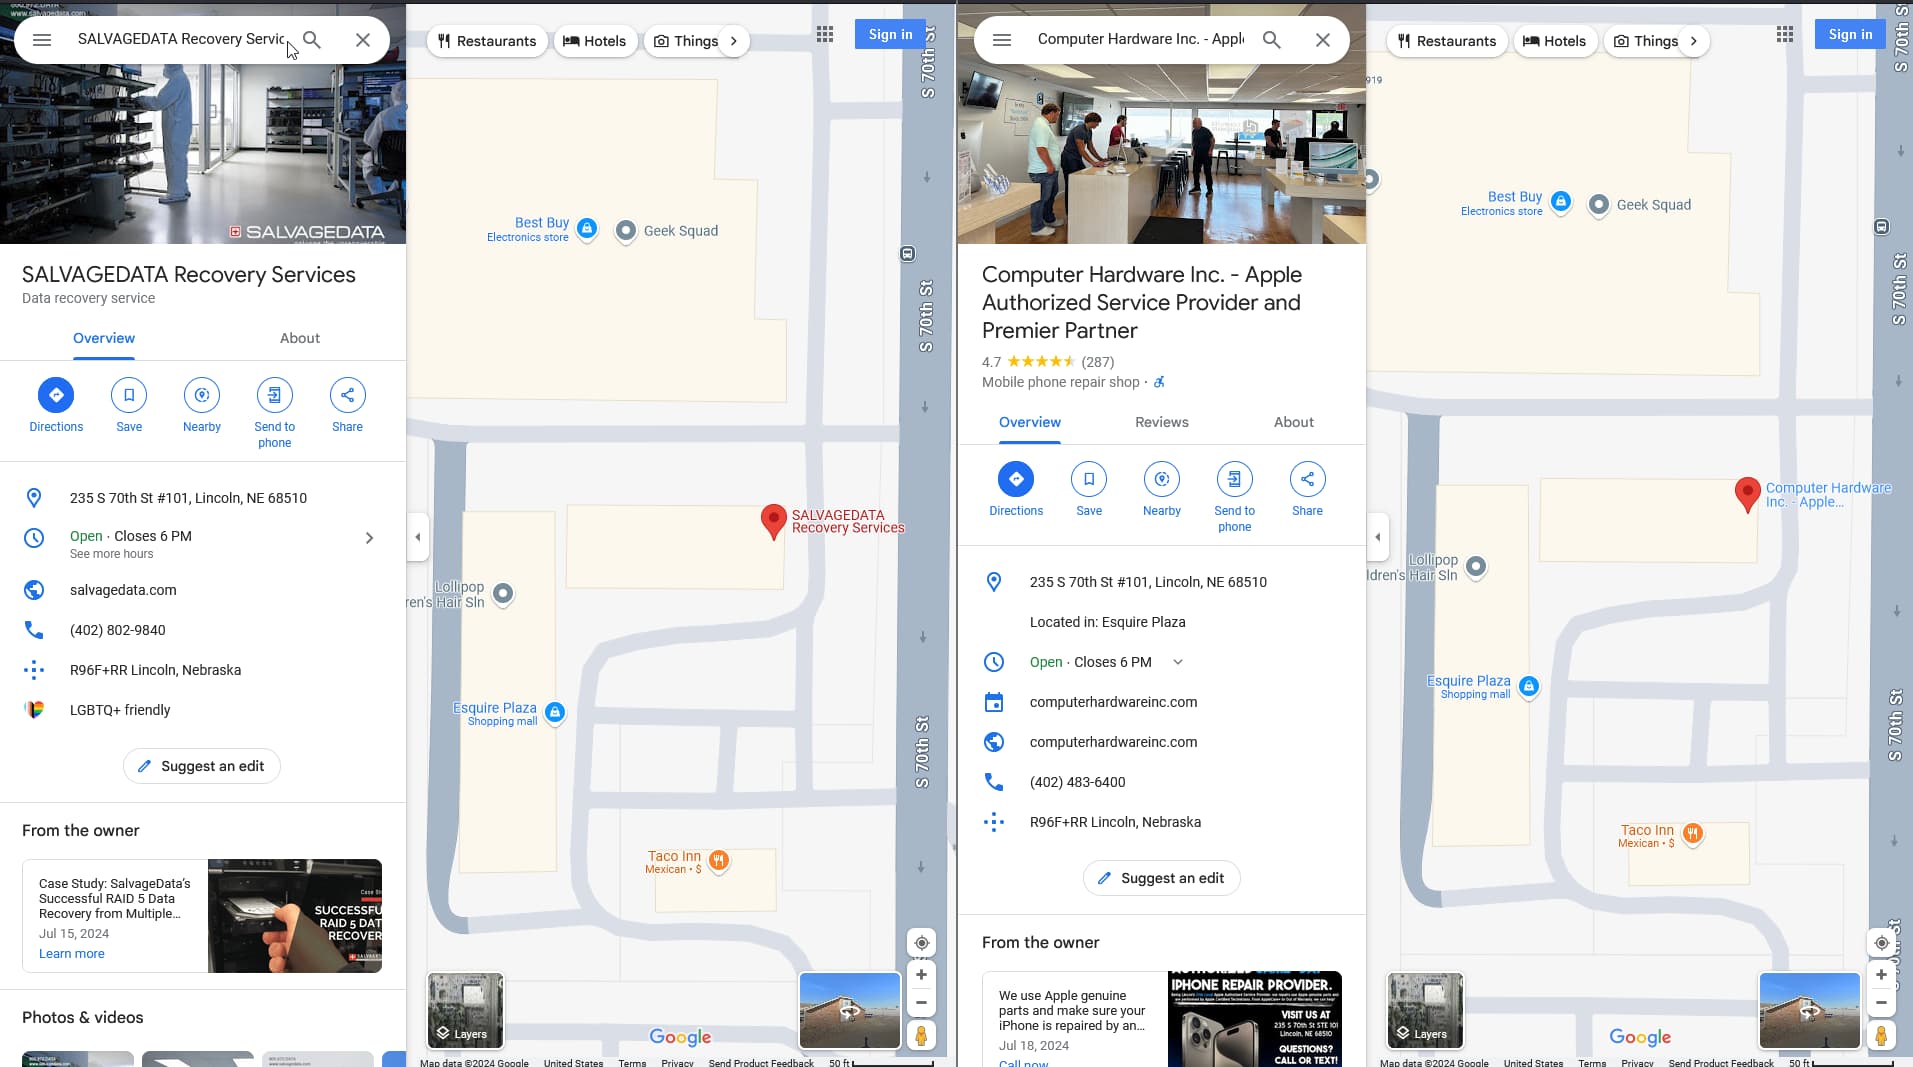This screenshot has height=1067, width=1913.
Task: Click Taco Inn marker on left map
Action: tap(718, 860)
